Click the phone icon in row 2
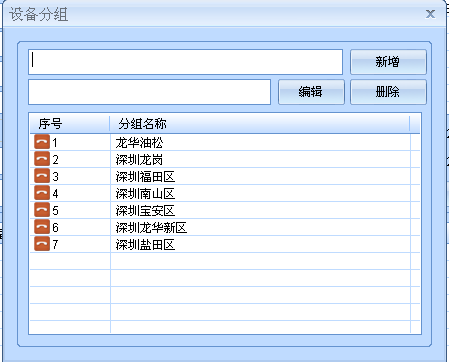The height and width of the screenshot is (362, 449). coord(42,159)
